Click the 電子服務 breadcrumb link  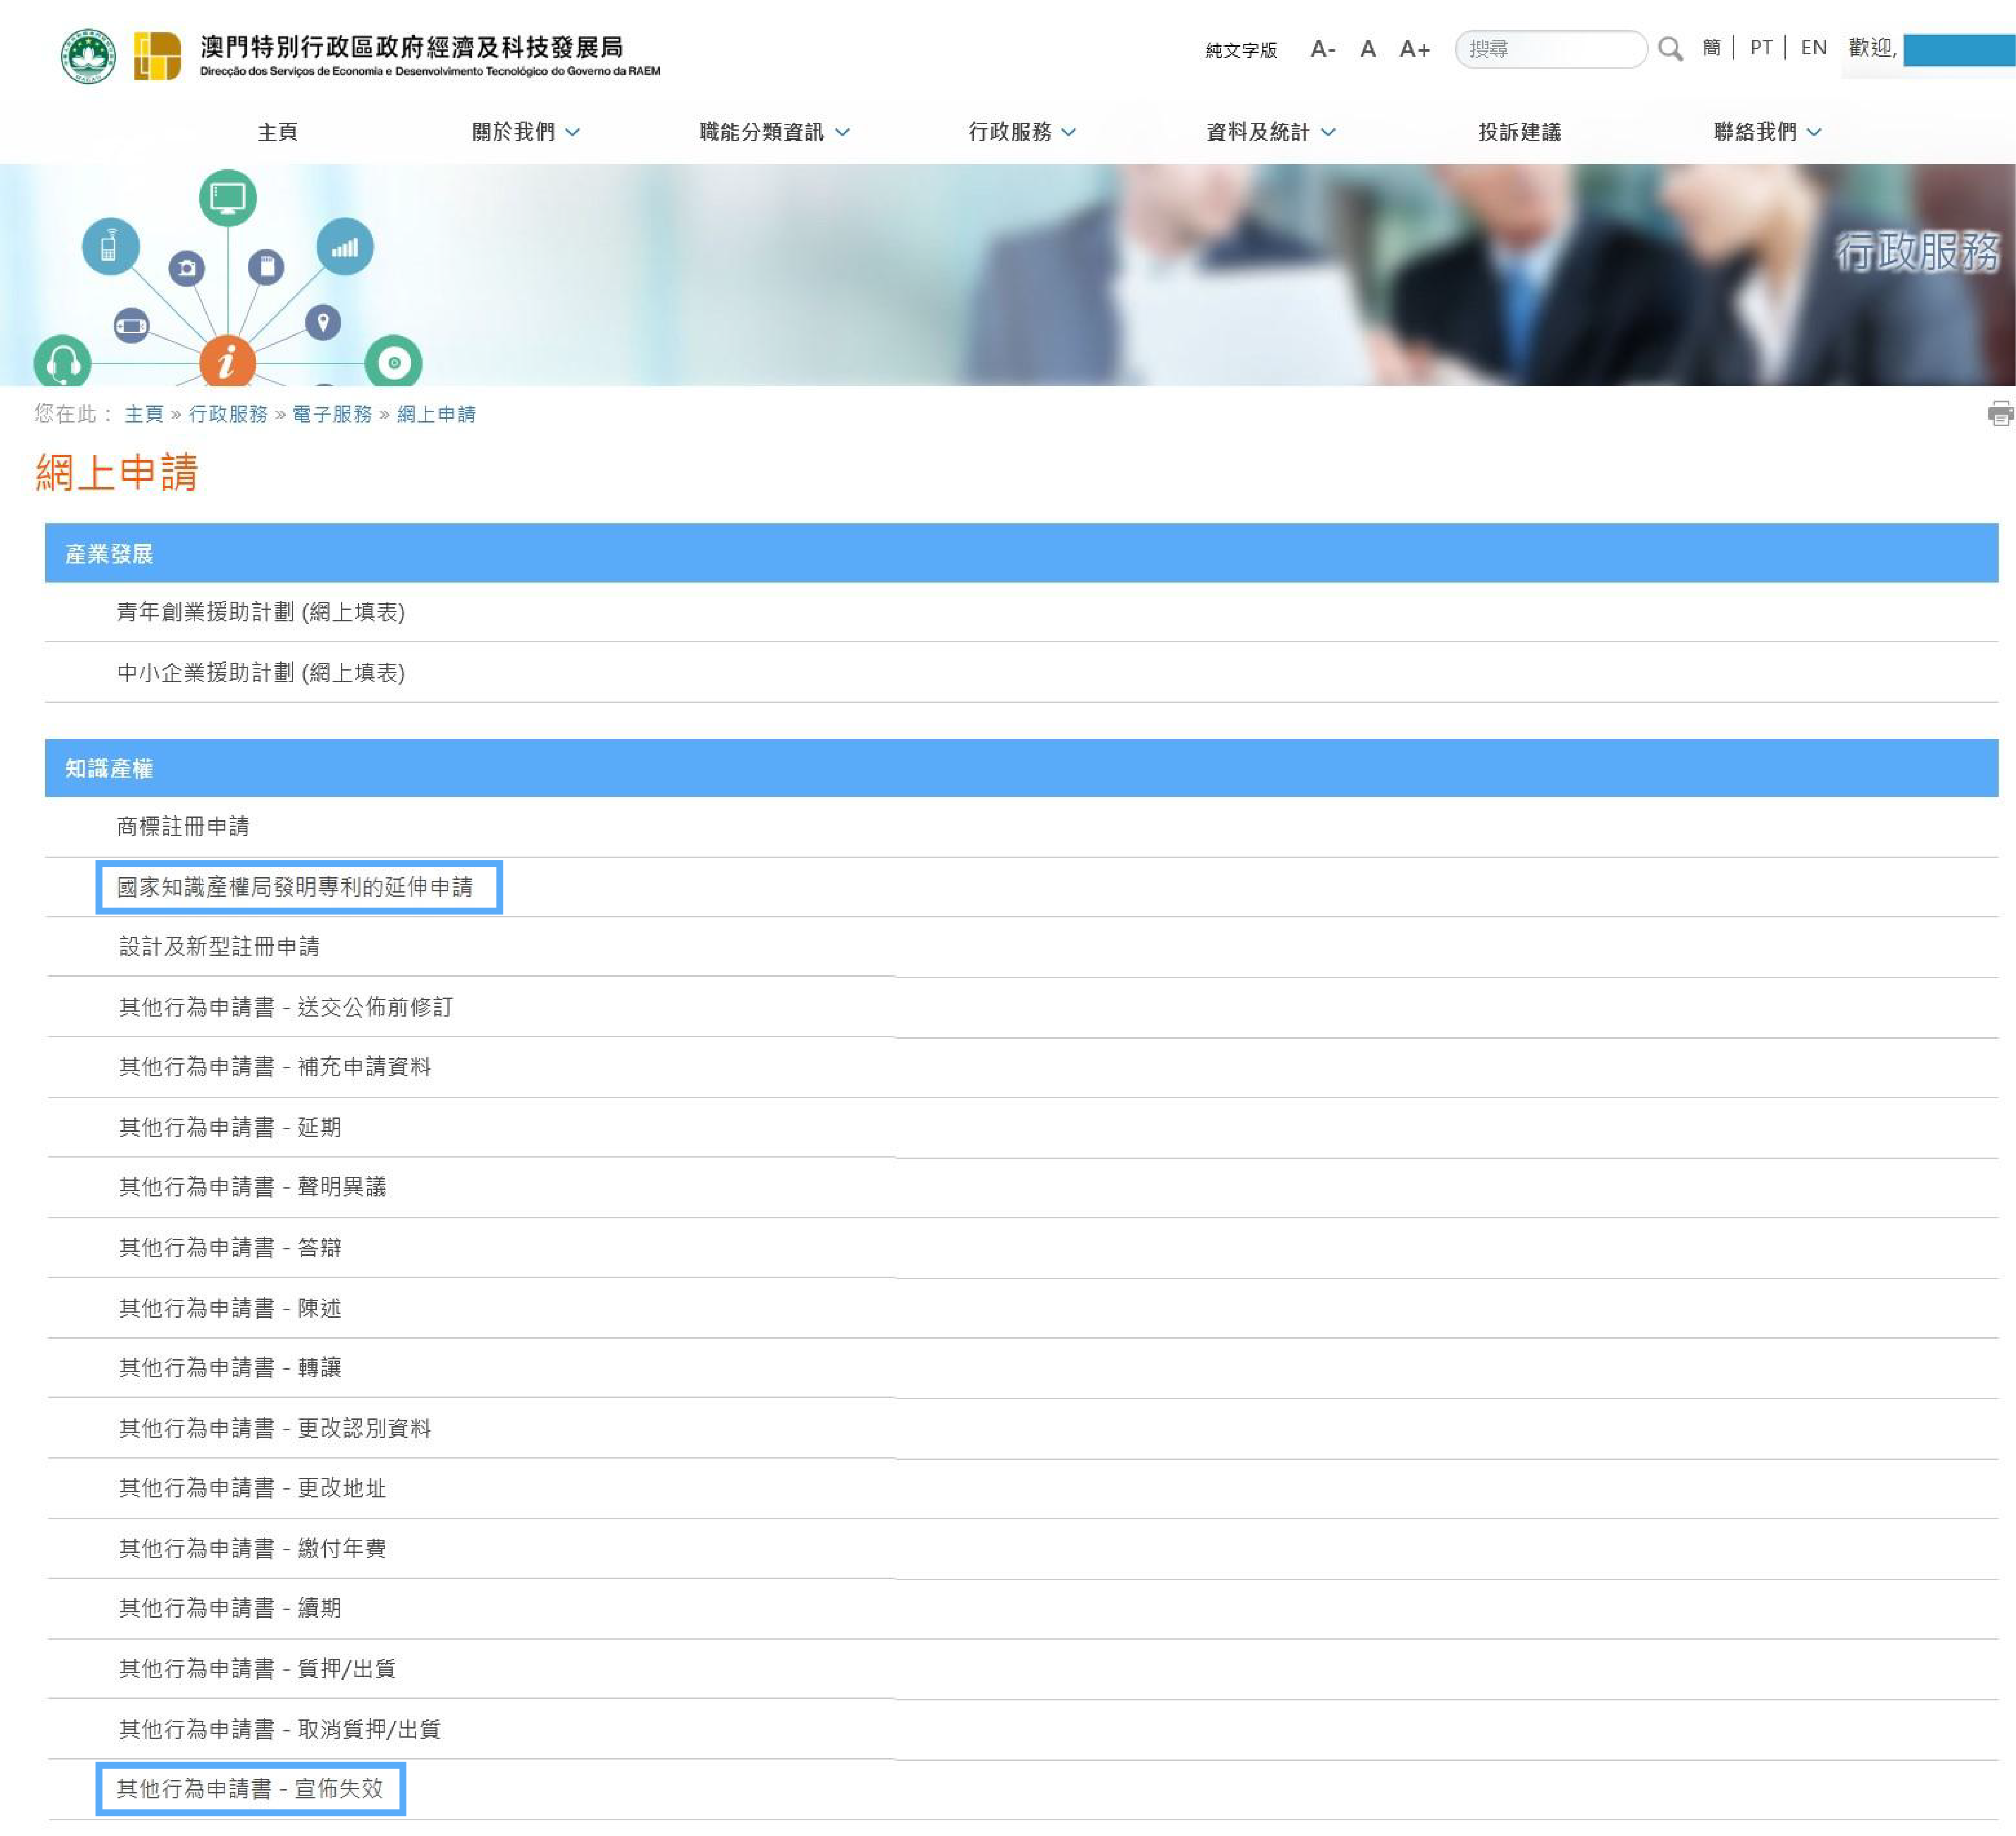(331, 414)
